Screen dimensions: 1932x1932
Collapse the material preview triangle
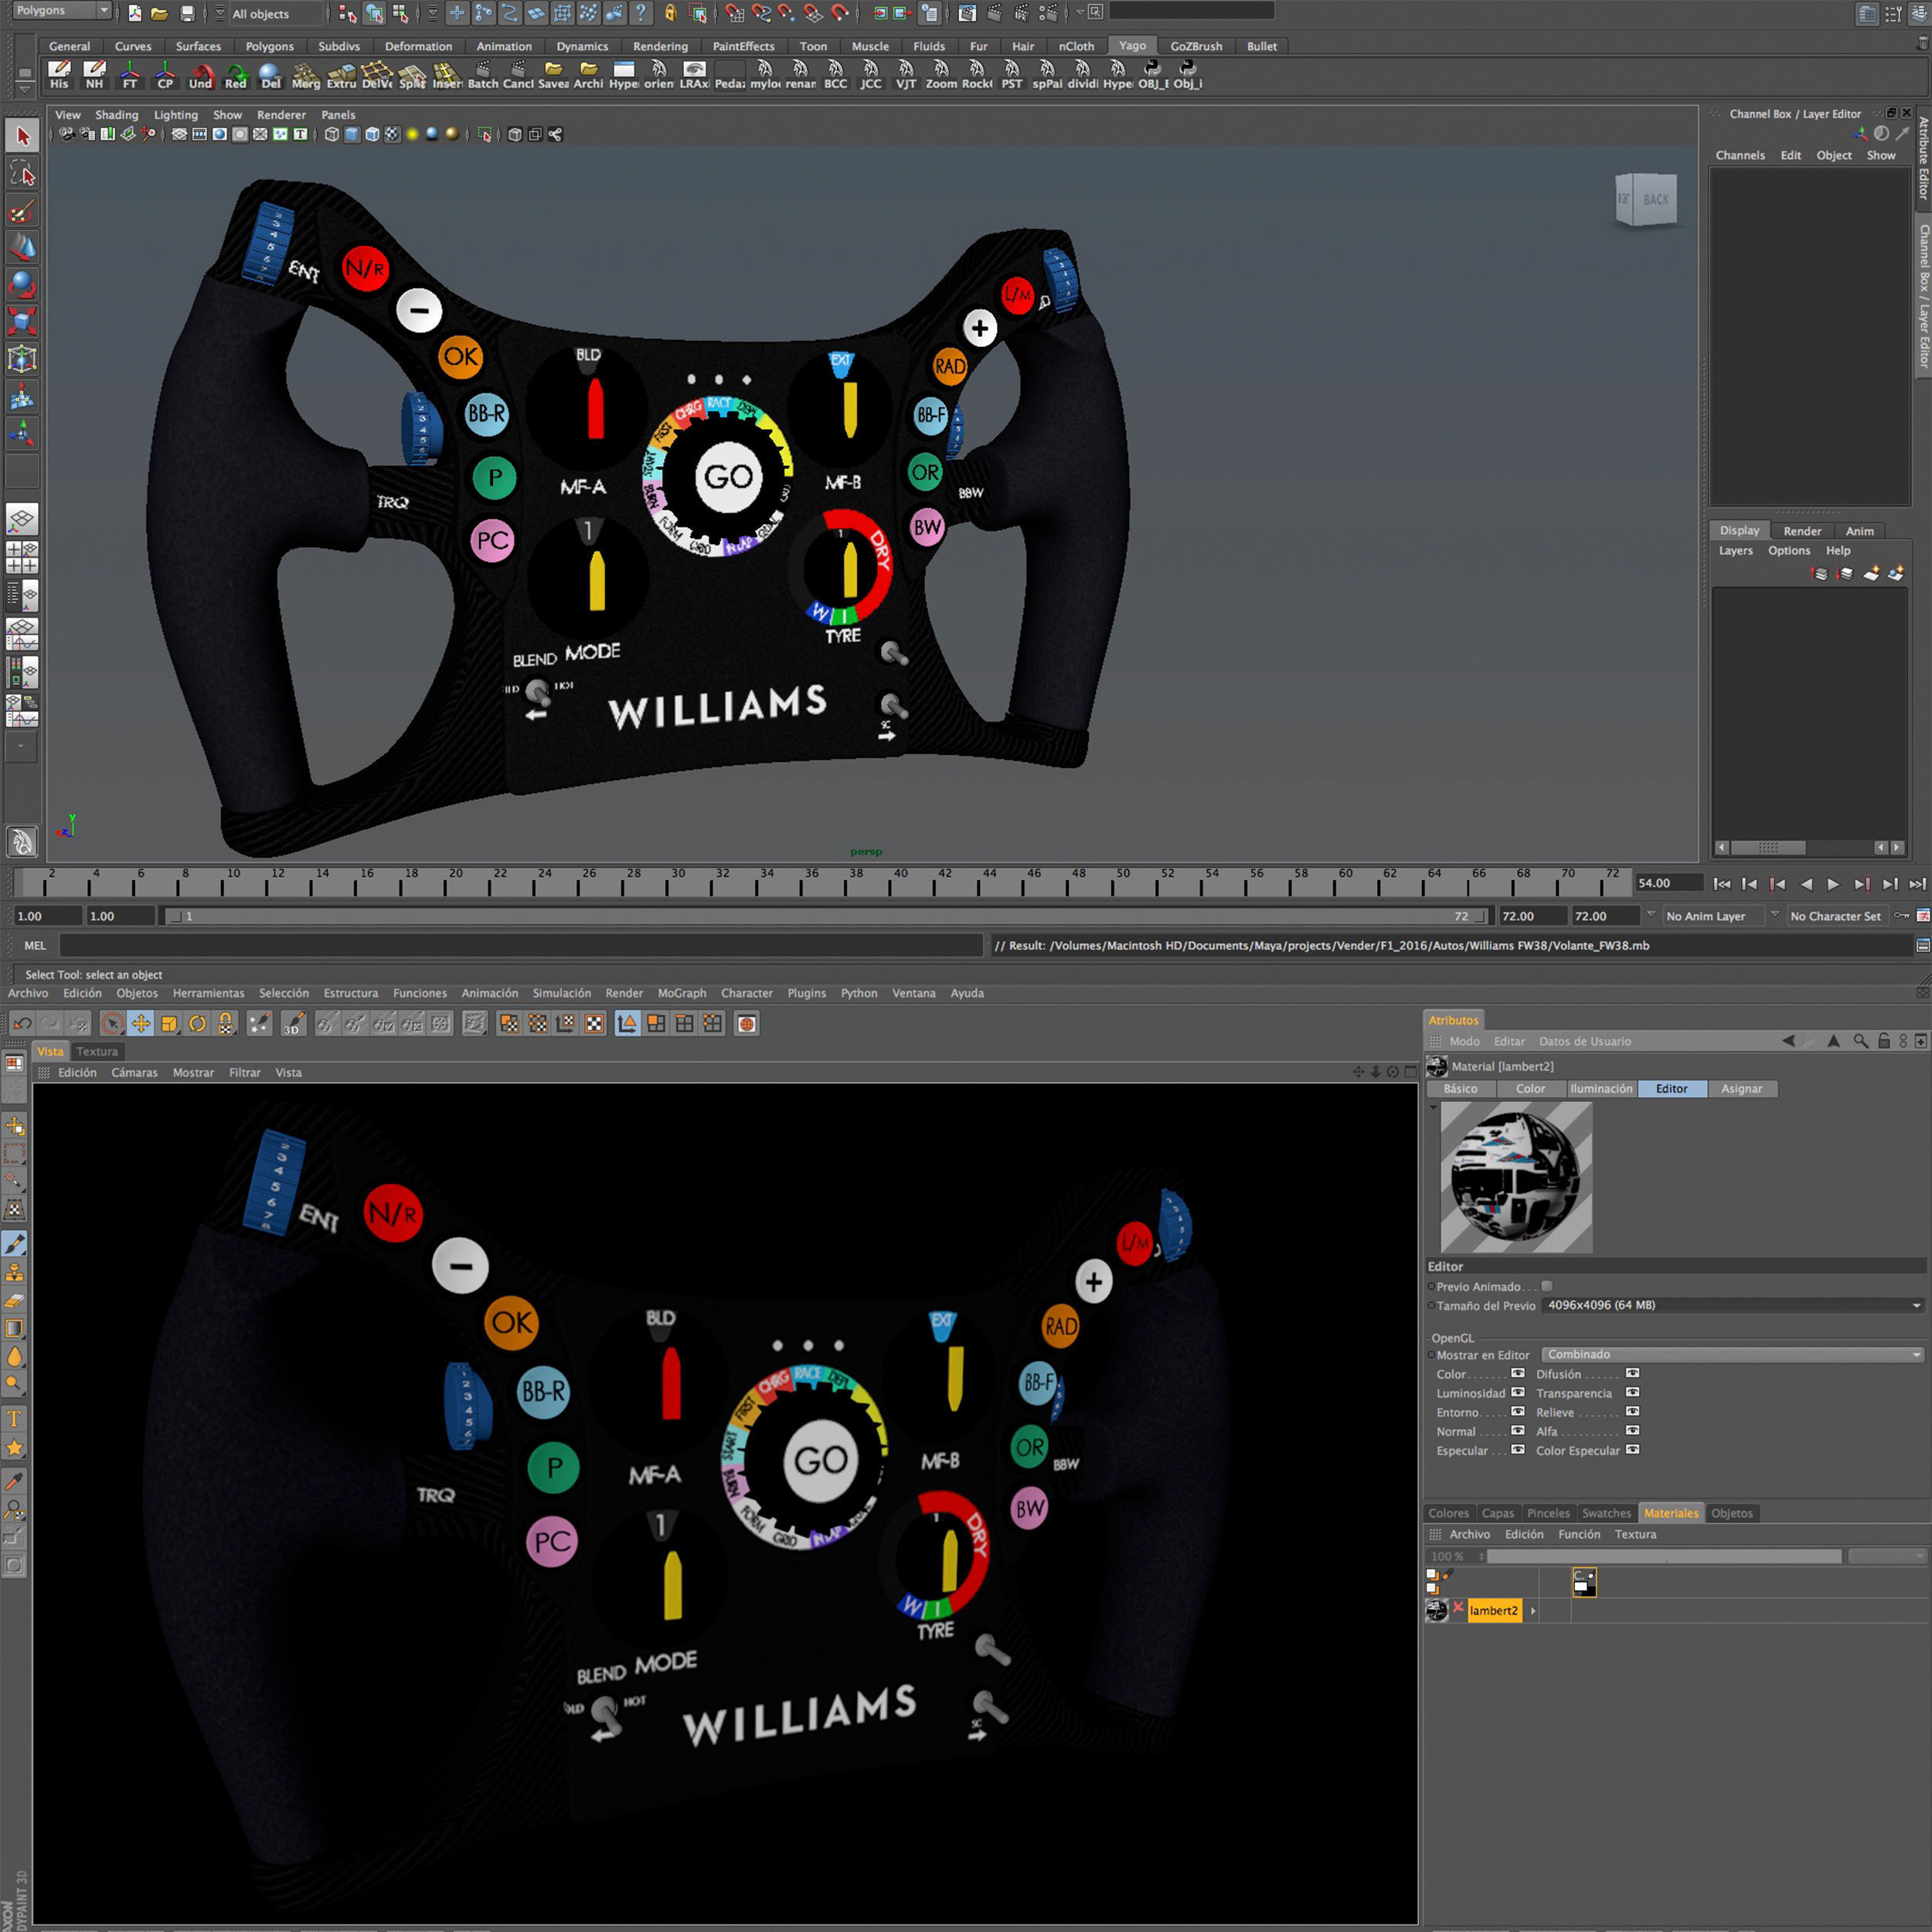(1433, 1107)
